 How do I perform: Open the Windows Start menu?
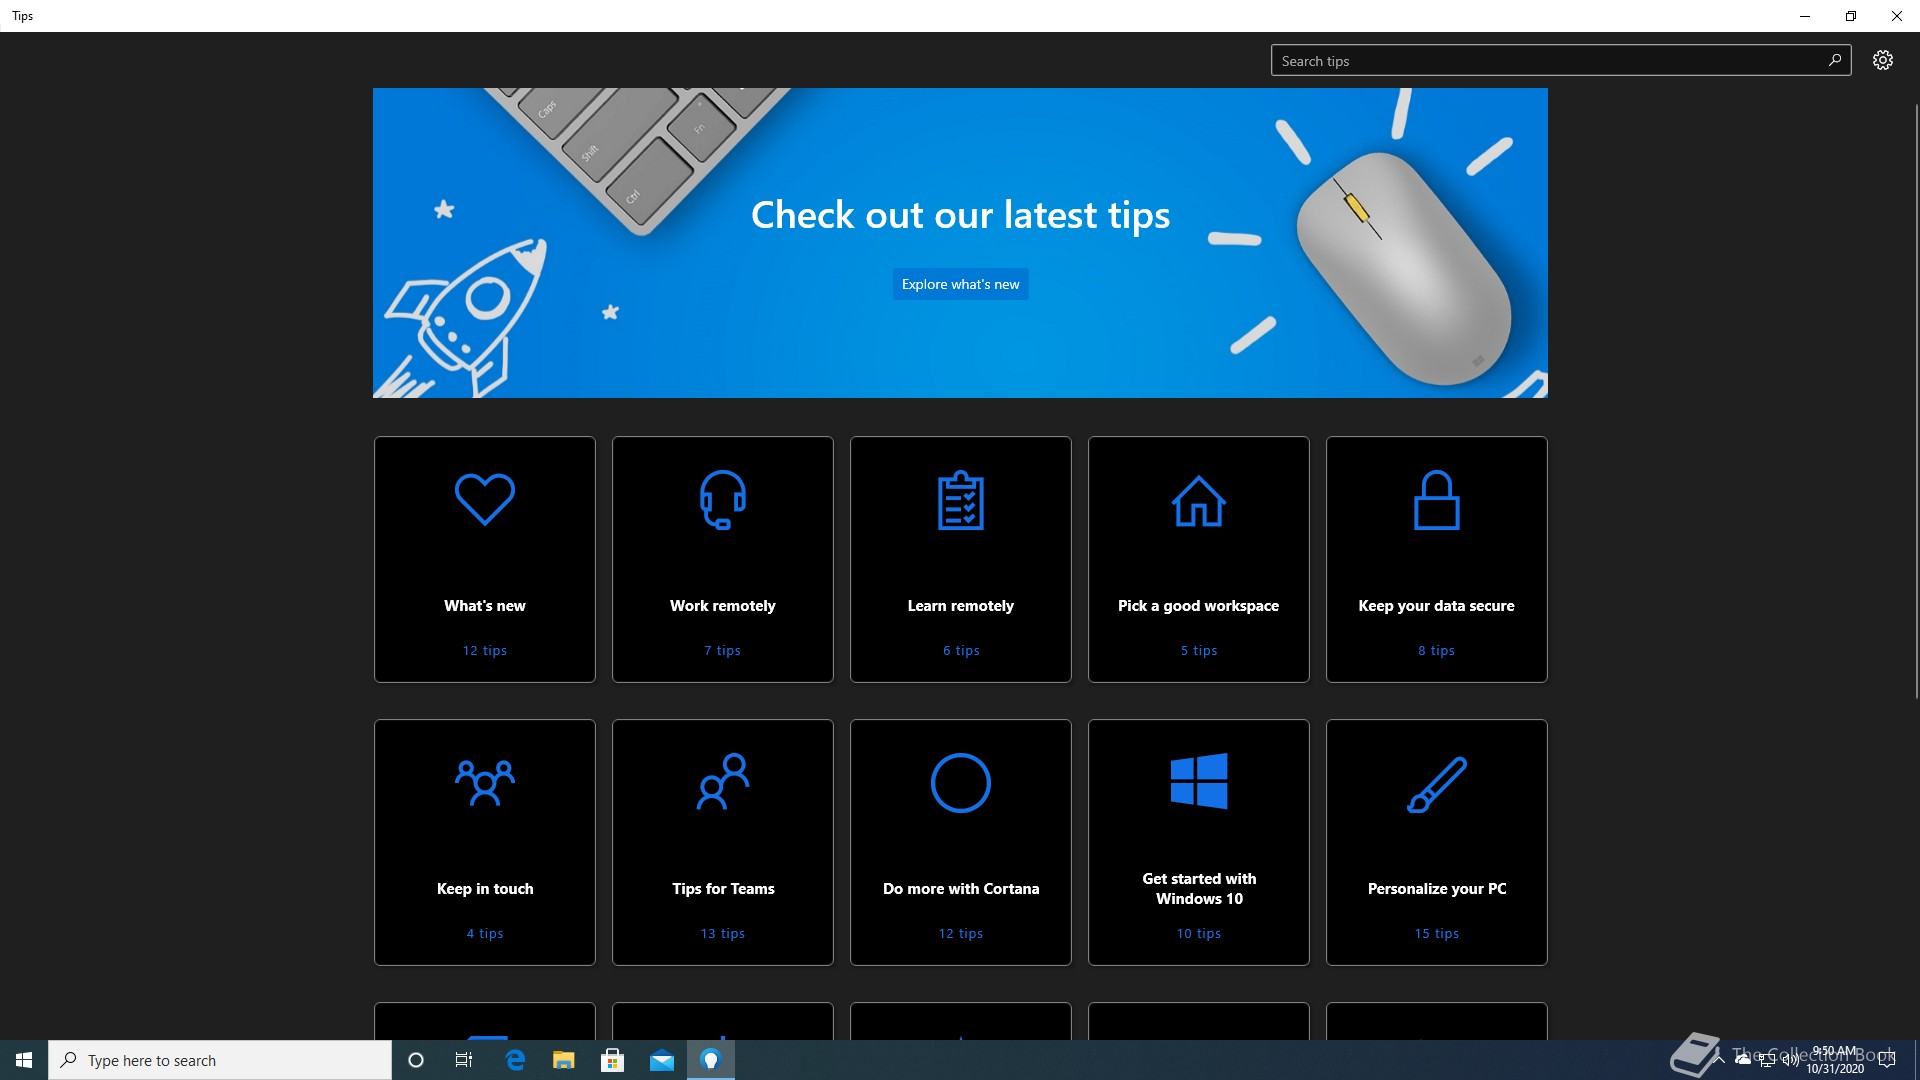pos(24,1060)
